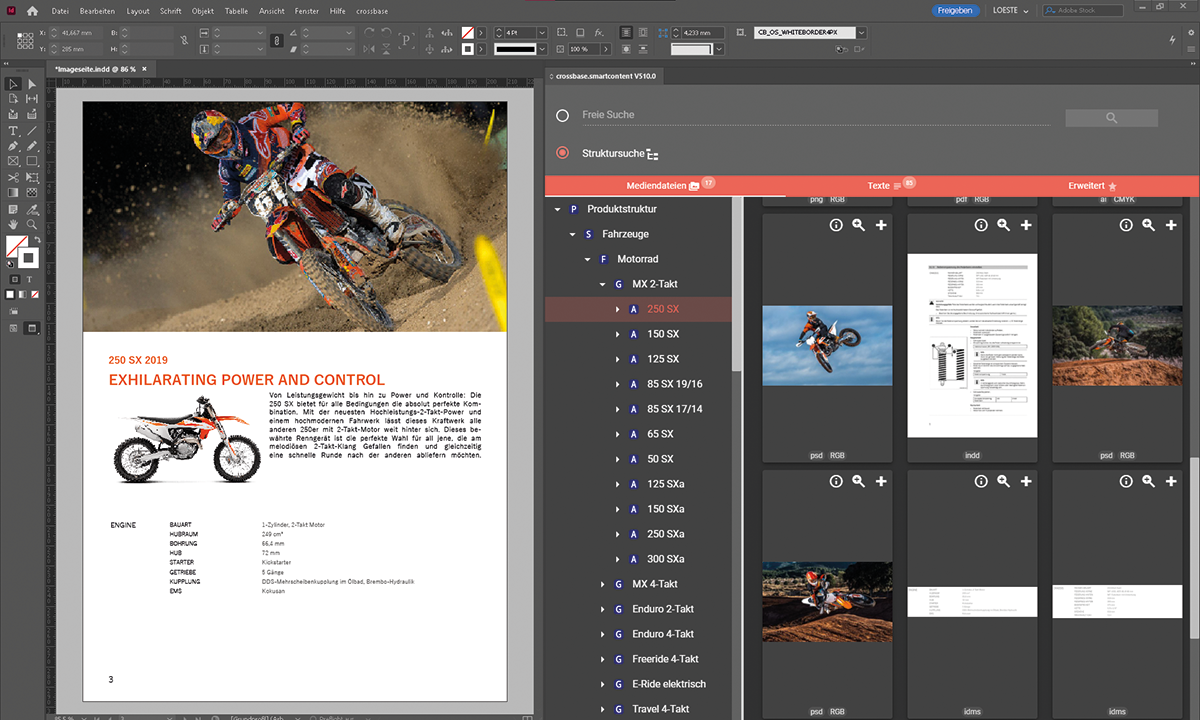Select the Selection tool arrow
1200x720 pixels.
coord(13,84)
